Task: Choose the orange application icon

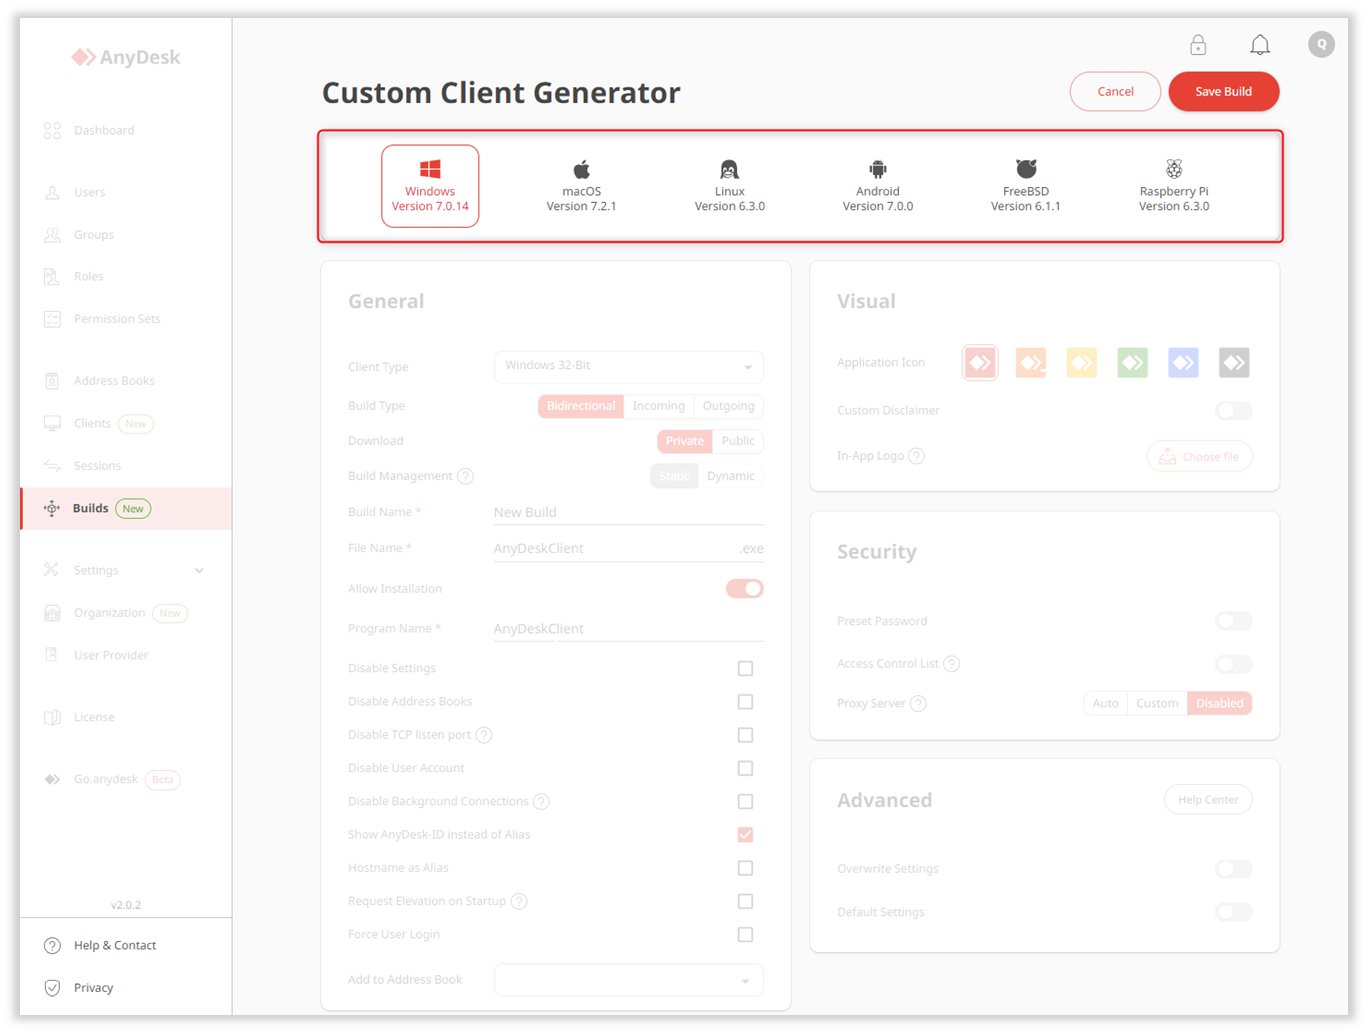Action: [x=1031, y=362]
